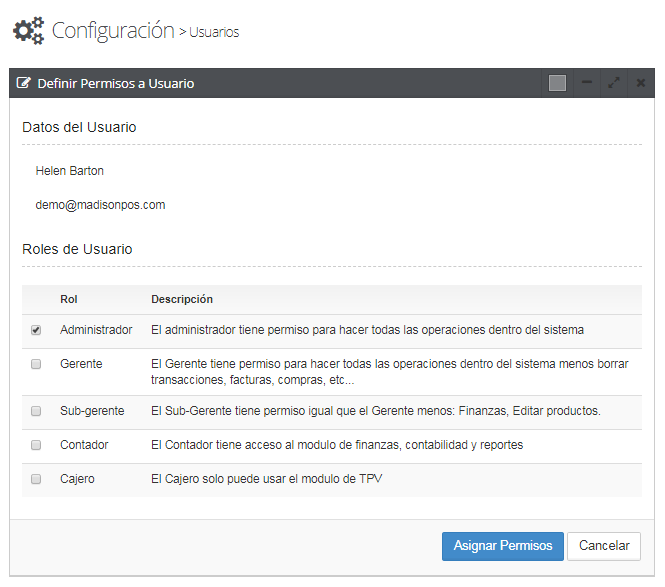Image resolution: width=665 pixels, height=587 pixels.
Task: Collapse the panel with the minus icon
Action: (587, 82)
